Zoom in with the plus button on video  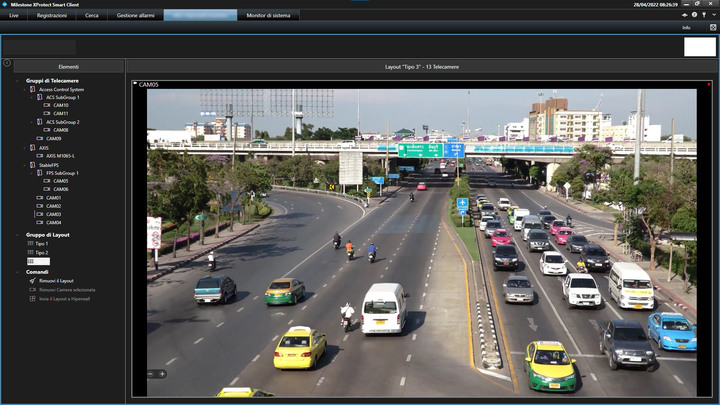pyautogui.click(x=162, y=374)
